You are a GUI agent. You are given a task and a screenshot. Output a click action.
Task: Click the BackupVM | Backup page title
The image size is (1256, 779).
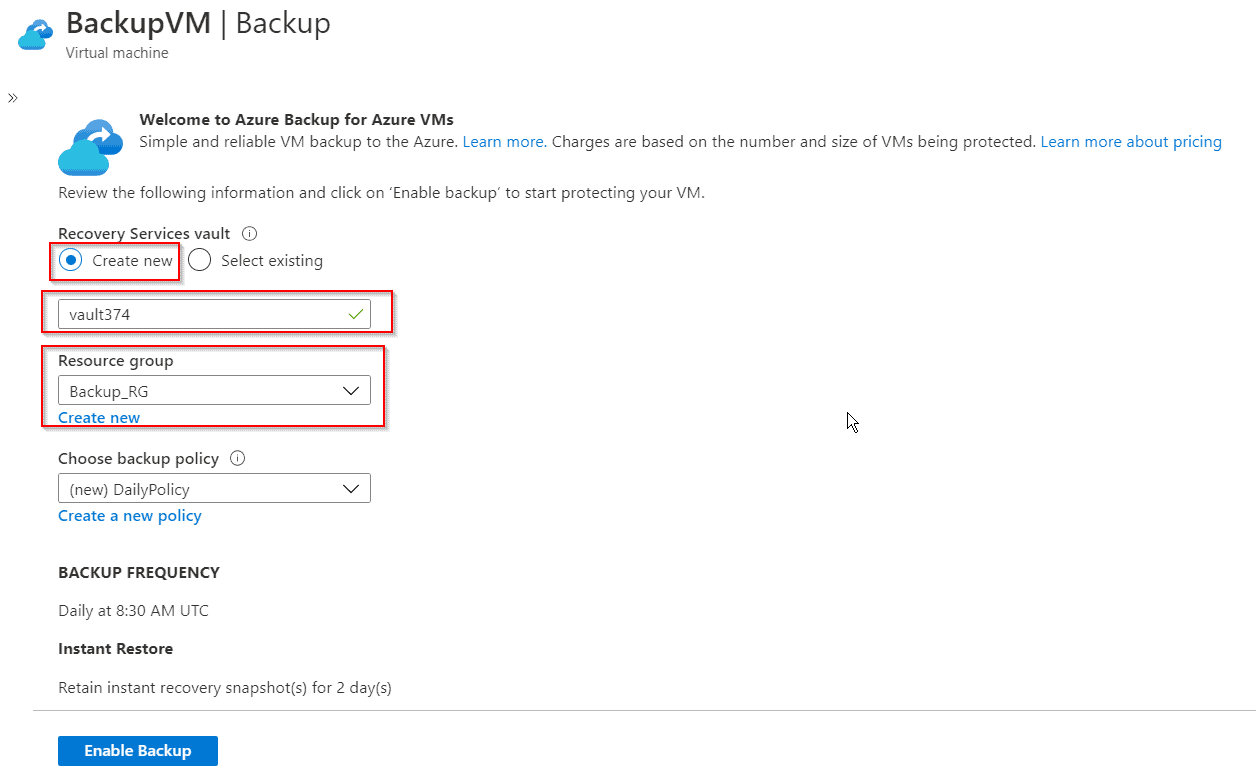click(198, 24)
